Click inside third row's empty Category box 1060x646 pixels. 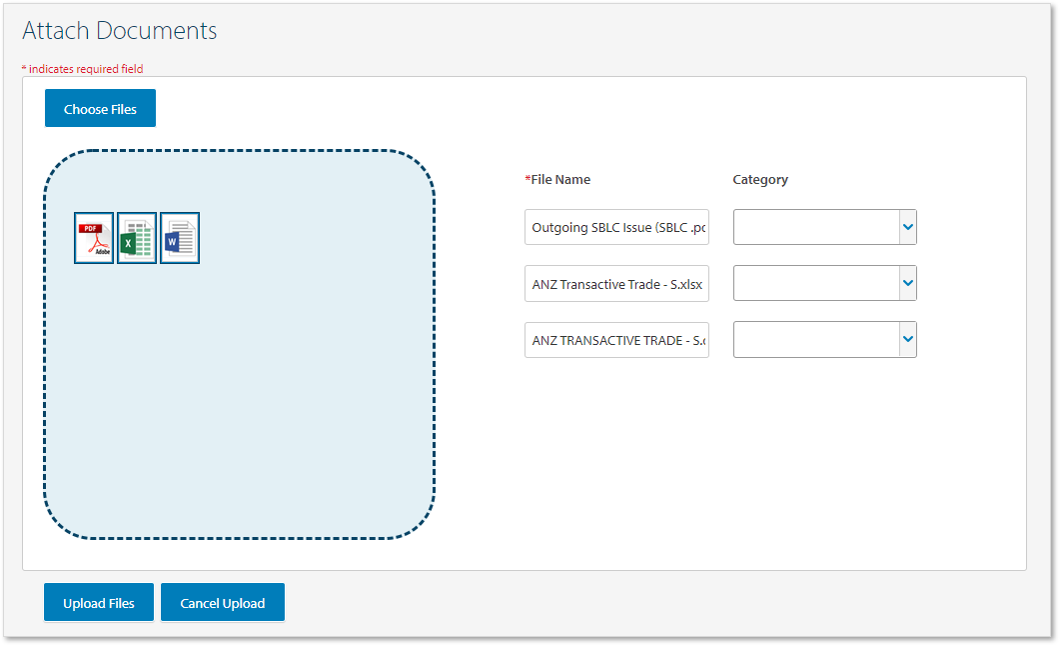[x=815, y=339]
